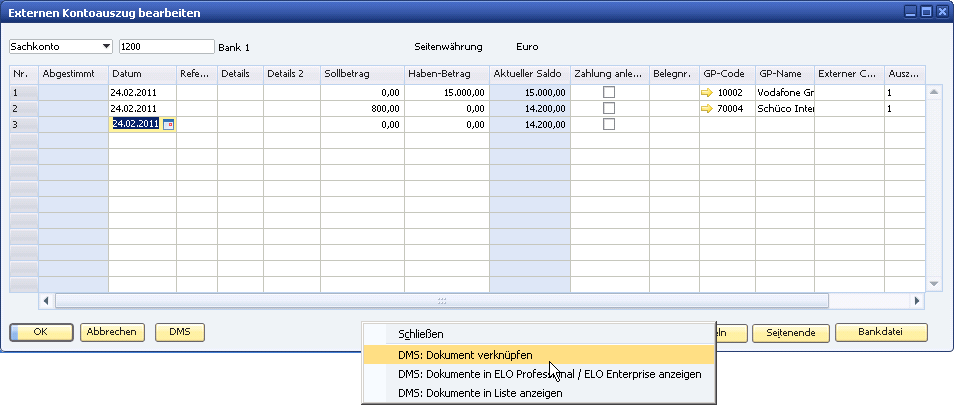This screenshot has width=956, height=405.
Task: Click the Datum column header
Action: click(143, 74)
